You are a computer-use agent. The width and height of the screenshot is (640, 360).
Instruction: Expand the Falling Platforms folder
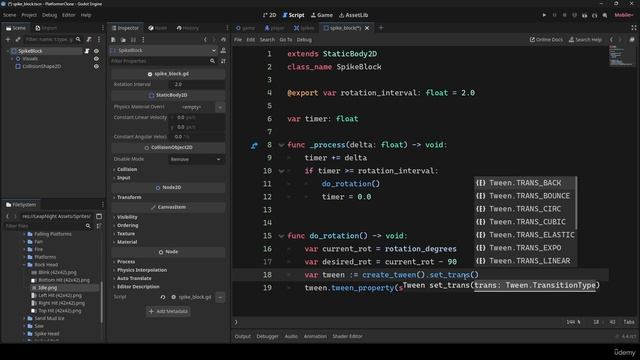24,234
